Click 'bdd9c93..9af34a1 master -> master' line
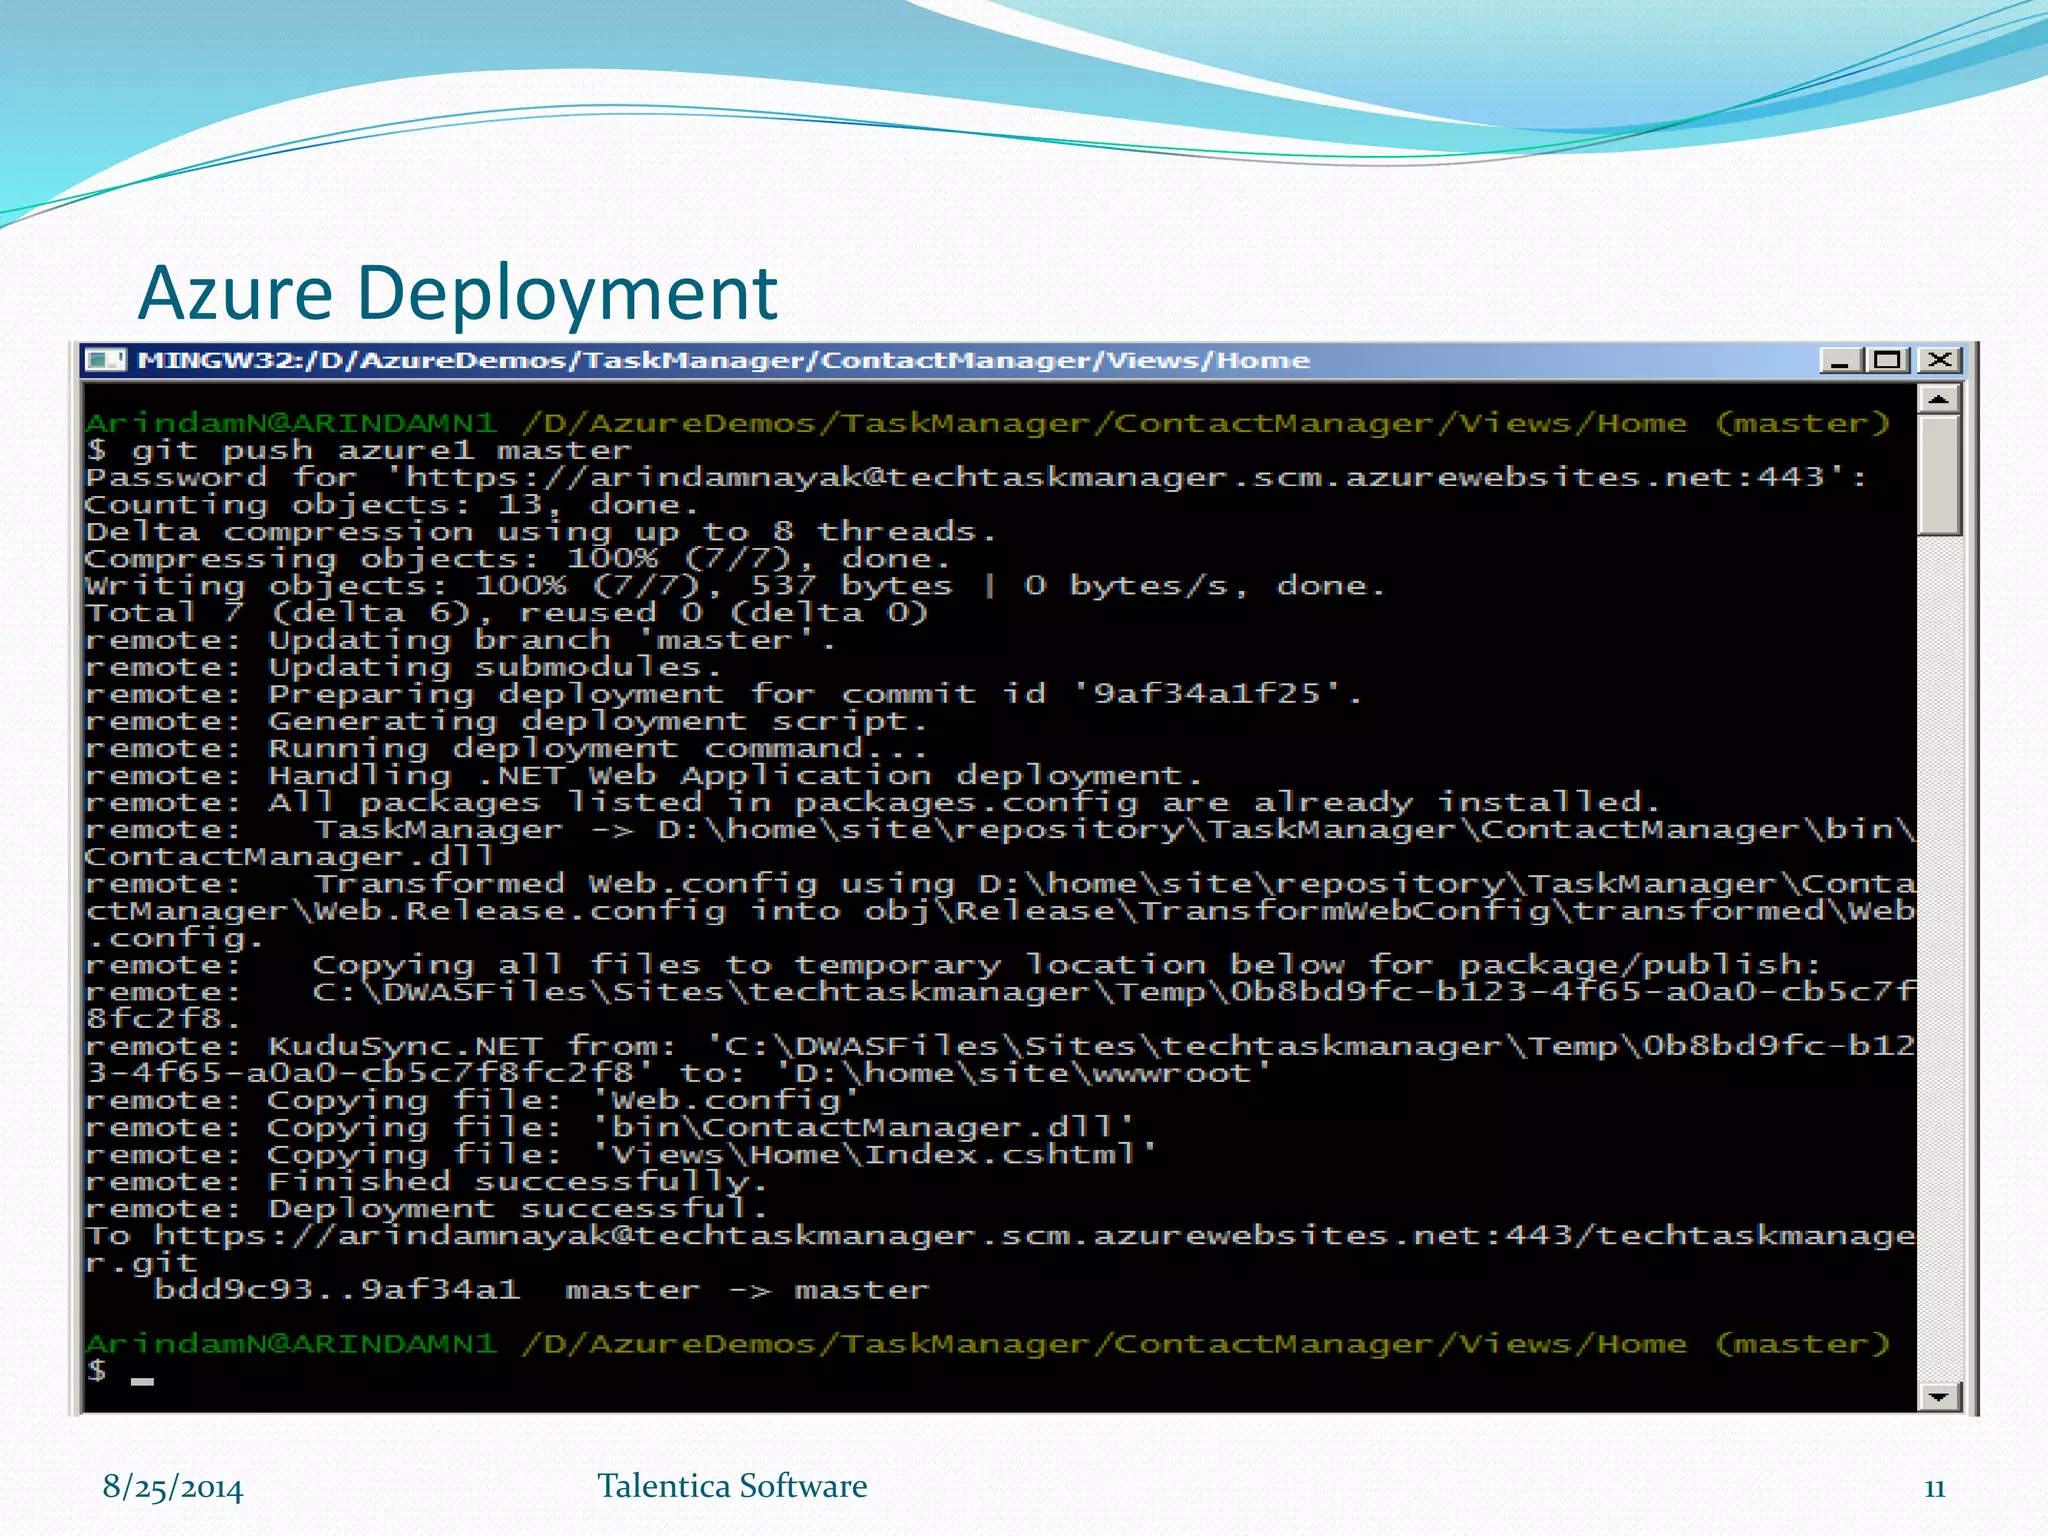 click(541, 1290)
